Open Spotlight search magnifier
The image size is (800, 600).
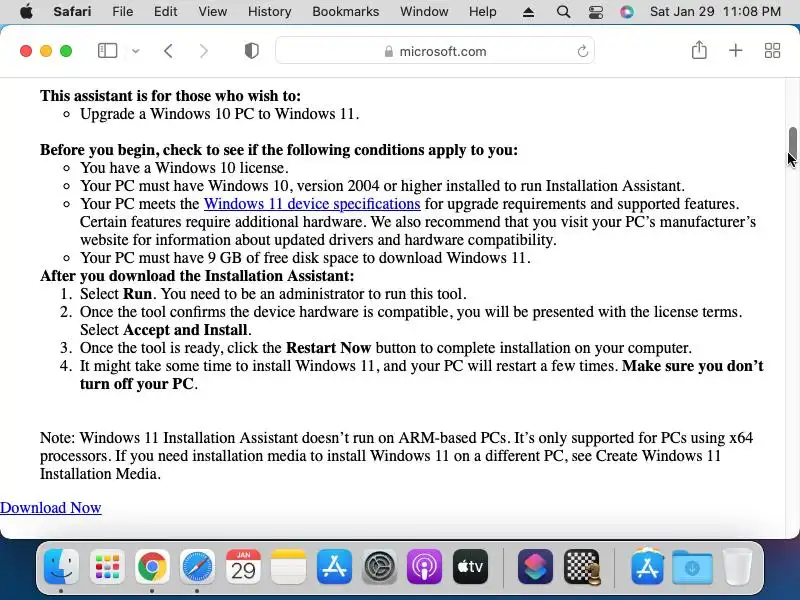pyautogui.click(x=563, y=12)
